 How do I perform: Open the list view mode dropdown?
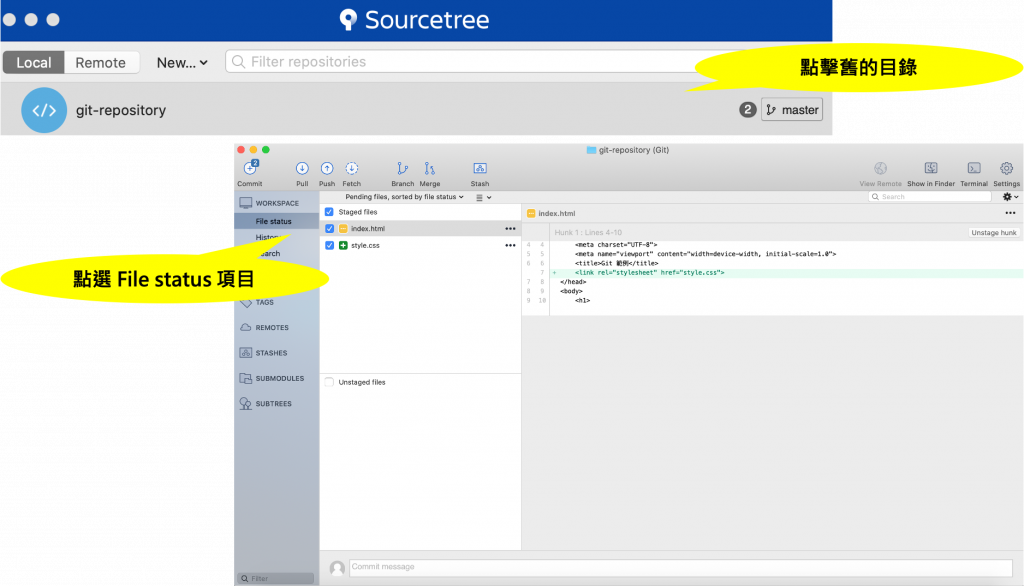click(483, 197)
